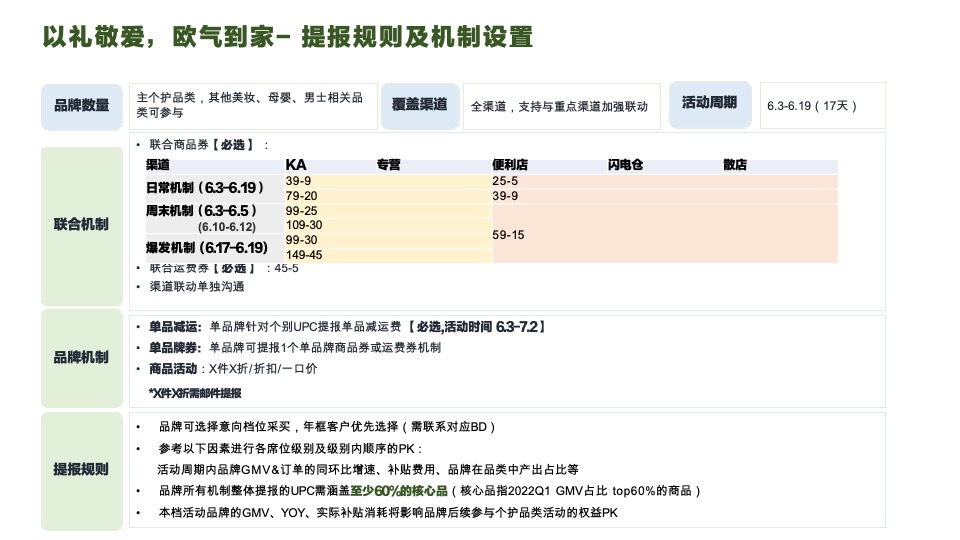
Task: Click table header 专营
Action: tap(388, 165)
